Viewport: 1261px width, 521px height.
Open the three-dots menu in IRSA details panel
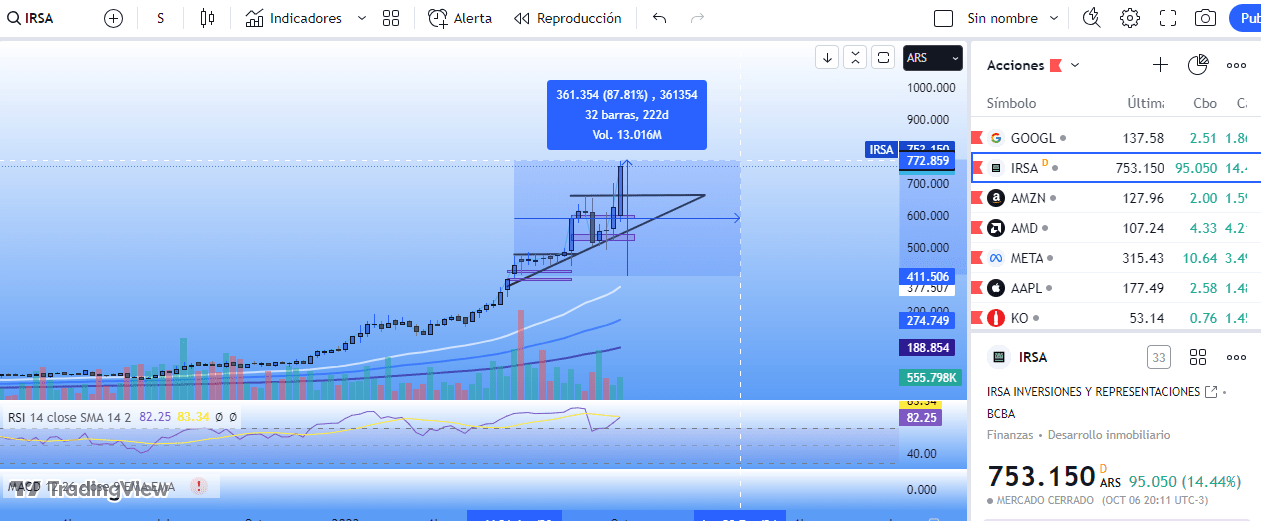pos(1236,357)
